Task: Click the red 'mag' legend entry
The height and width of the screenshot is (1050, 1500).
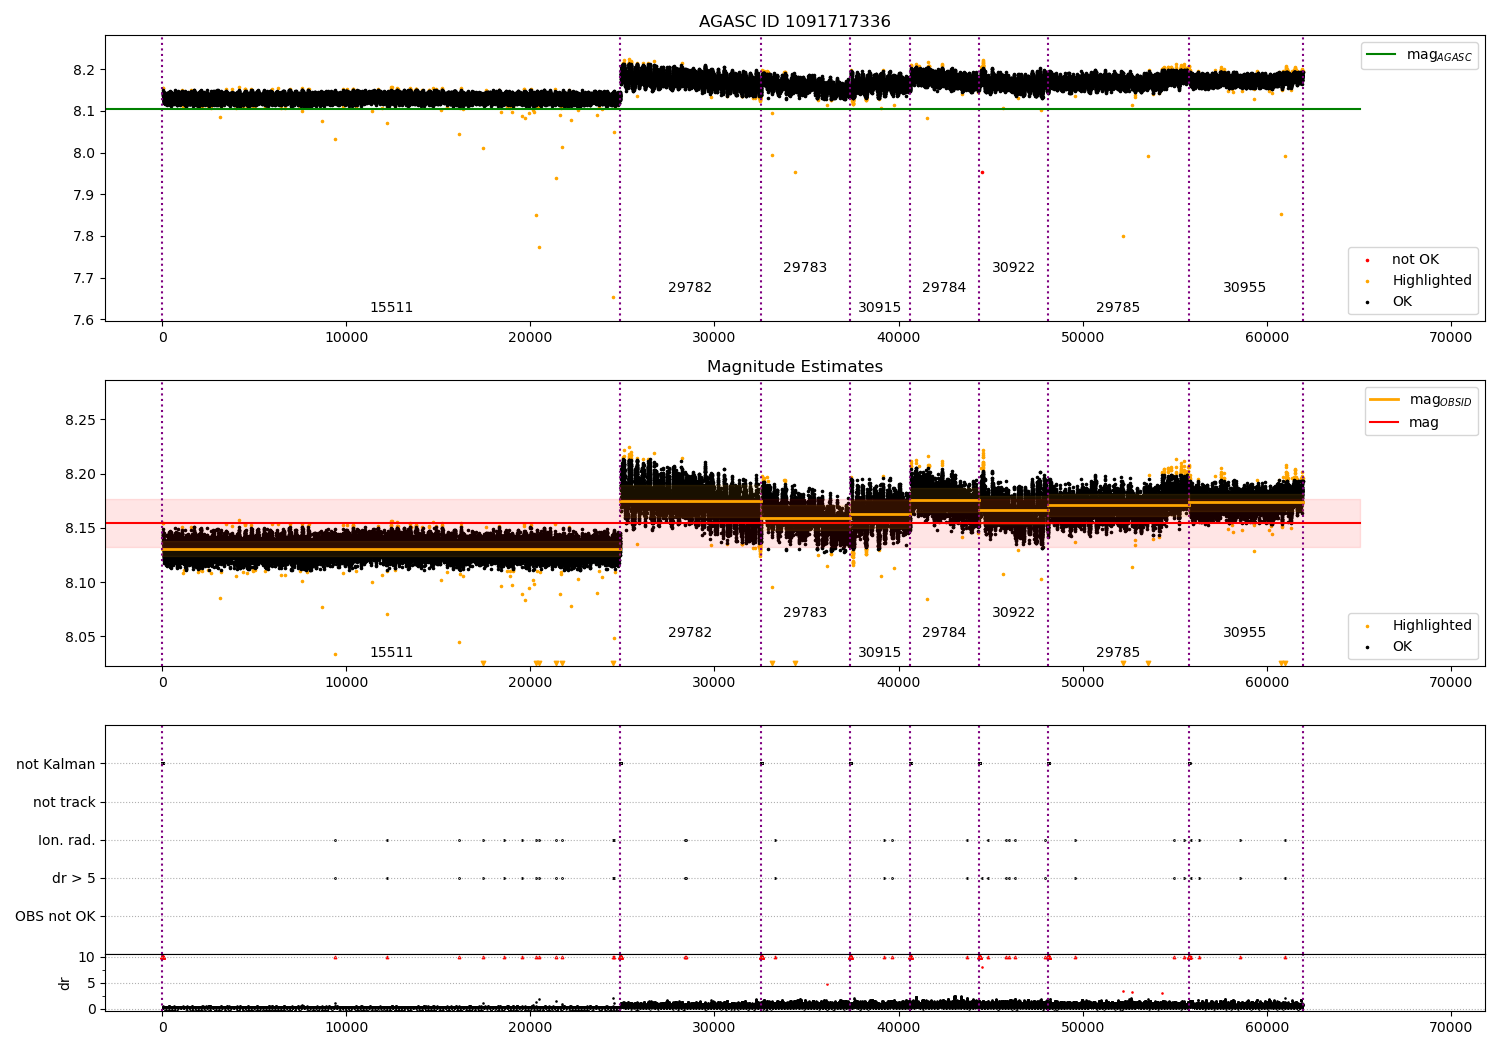Action: pos(1404,422)
